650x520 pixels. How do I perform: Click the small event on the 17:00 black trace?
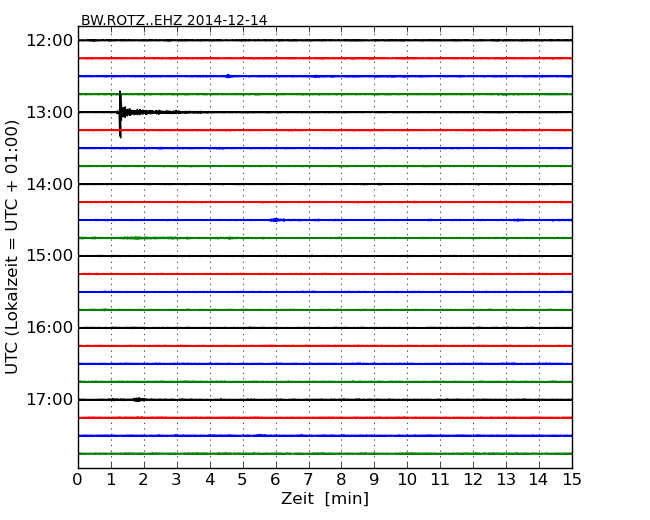click(x=139, y=400)
